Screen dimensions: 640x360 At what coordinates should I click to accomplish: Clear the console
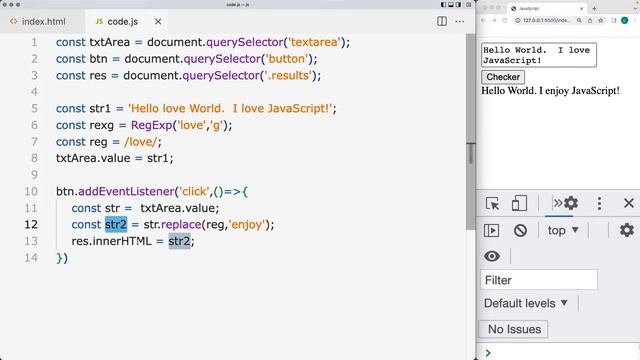click(520, 231)
